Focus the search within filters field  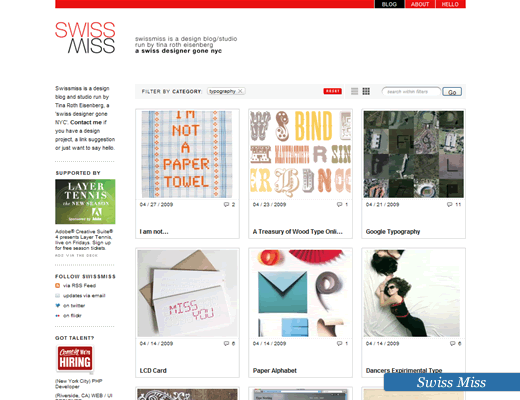(411, 91)
